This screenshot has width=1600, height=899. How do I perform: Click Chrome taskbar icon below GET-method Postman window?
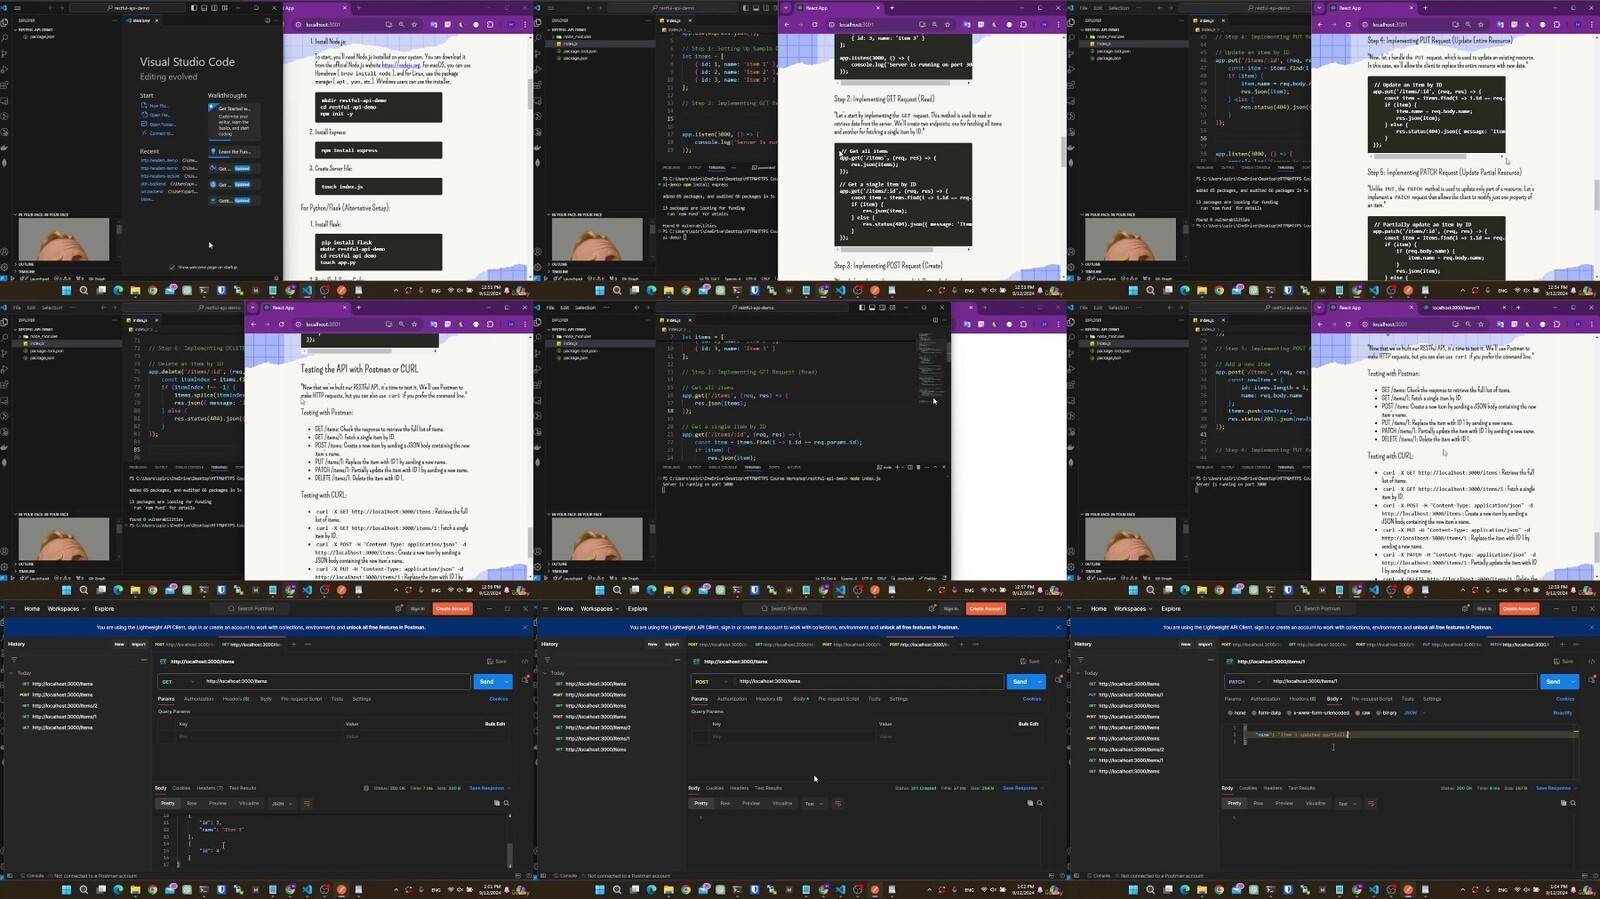point(290,889)
